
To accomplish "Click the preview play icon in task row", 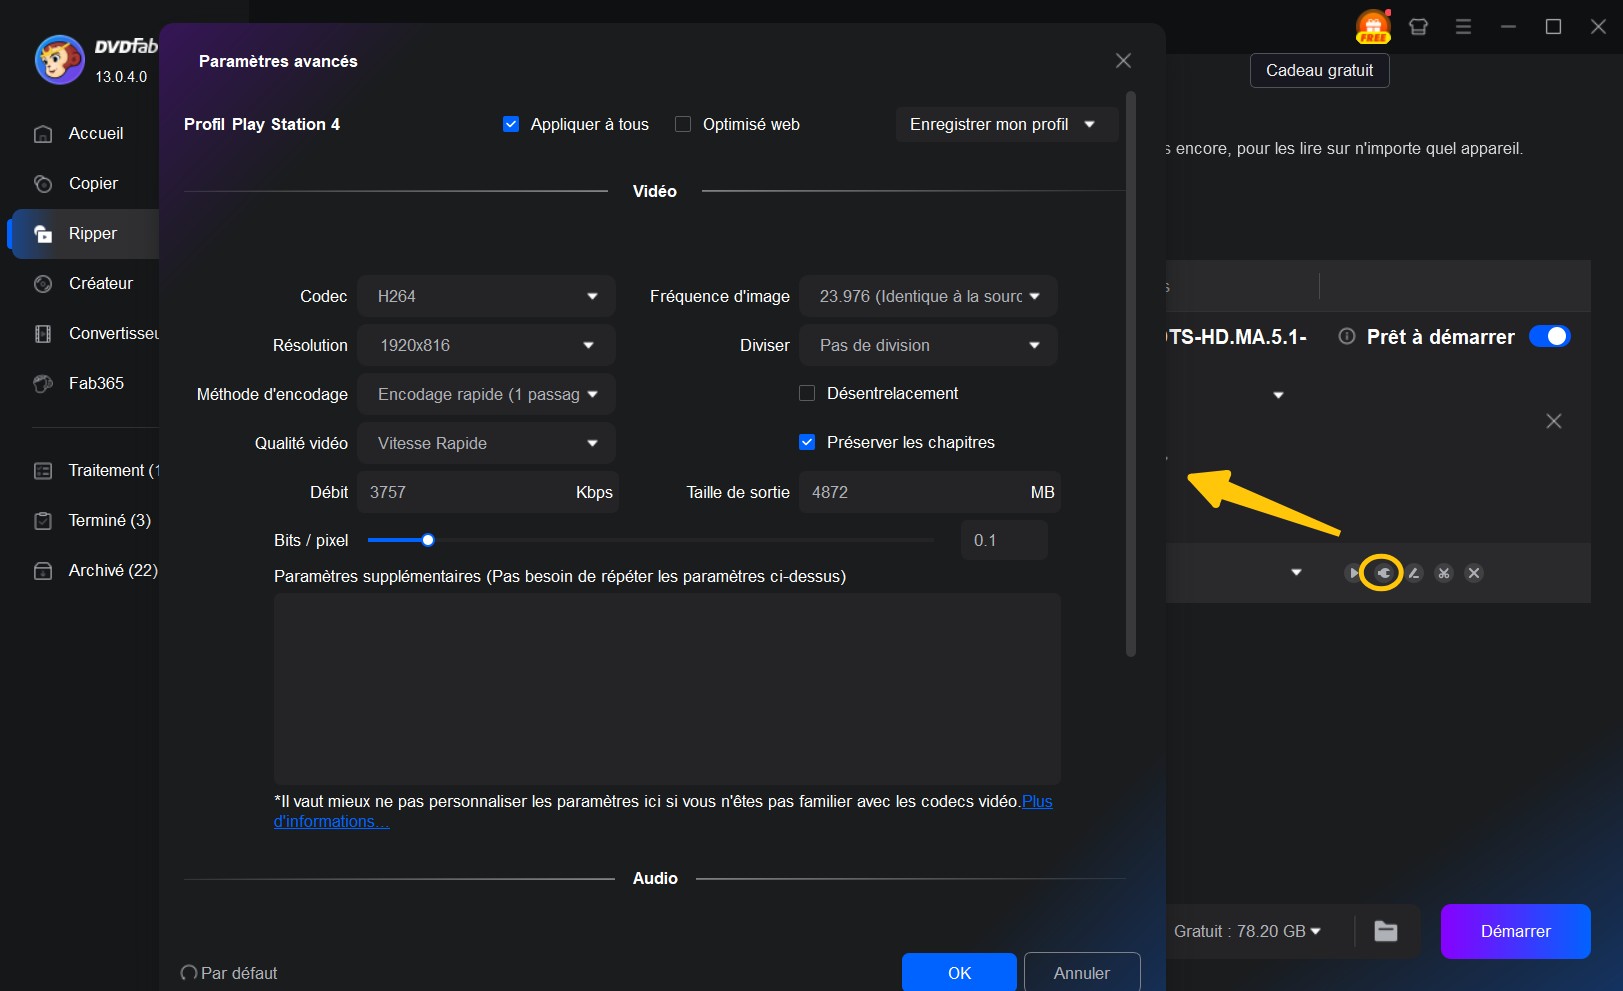I will 1354,573.
